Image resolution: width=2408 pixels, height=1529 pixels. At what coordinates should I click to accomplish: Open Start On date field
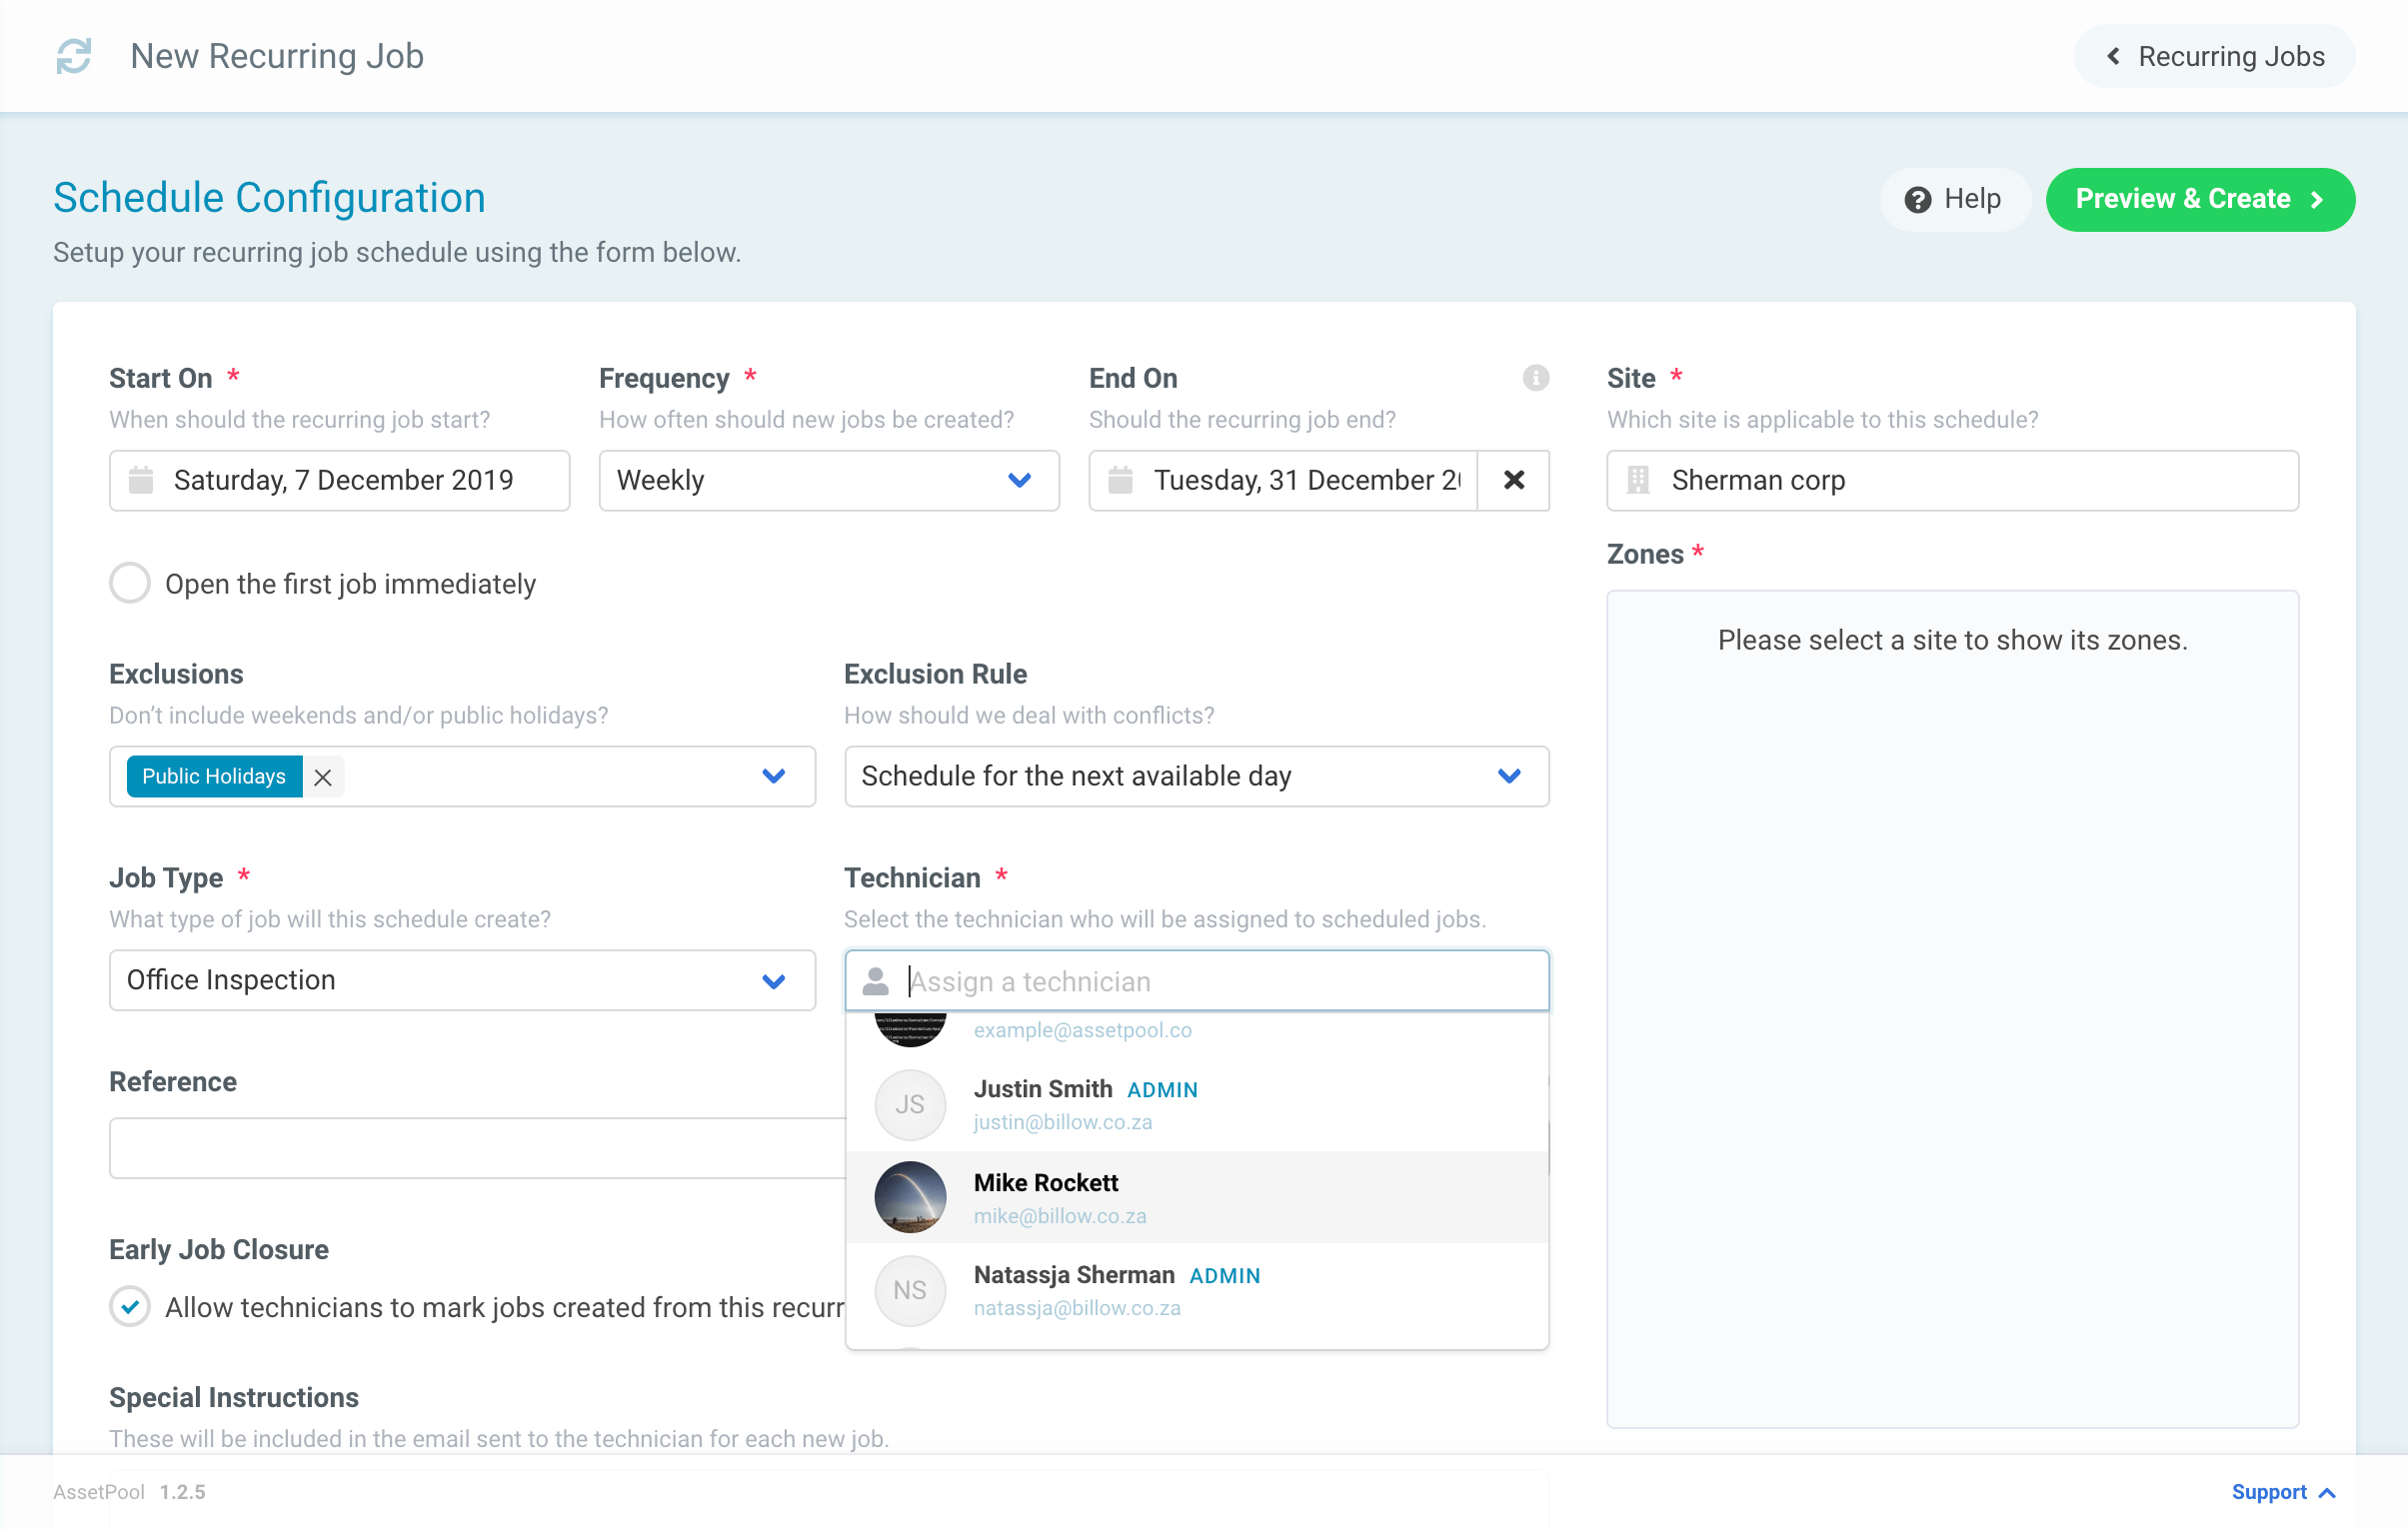[x=339, y=480]
